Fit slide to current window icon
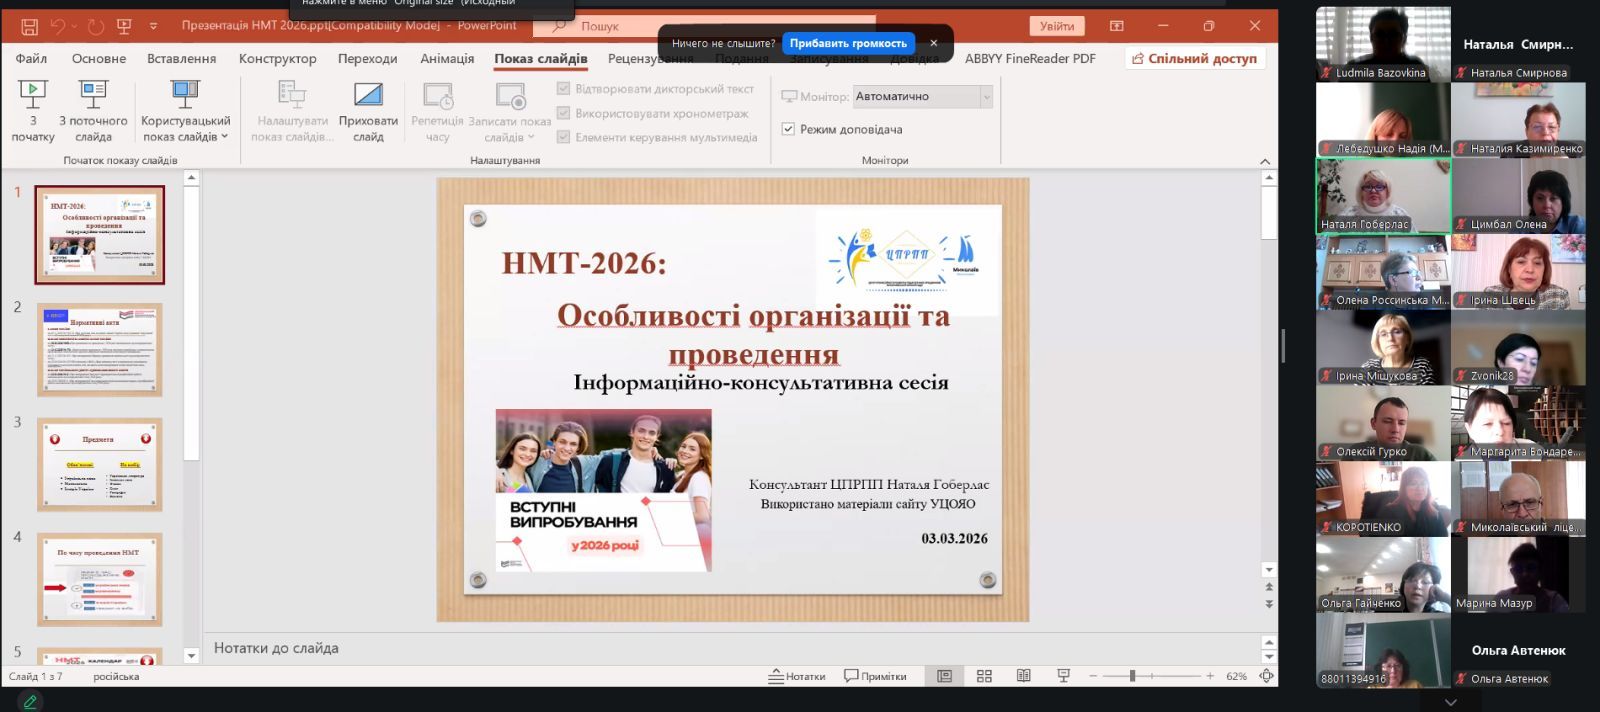 [1266, 676]
